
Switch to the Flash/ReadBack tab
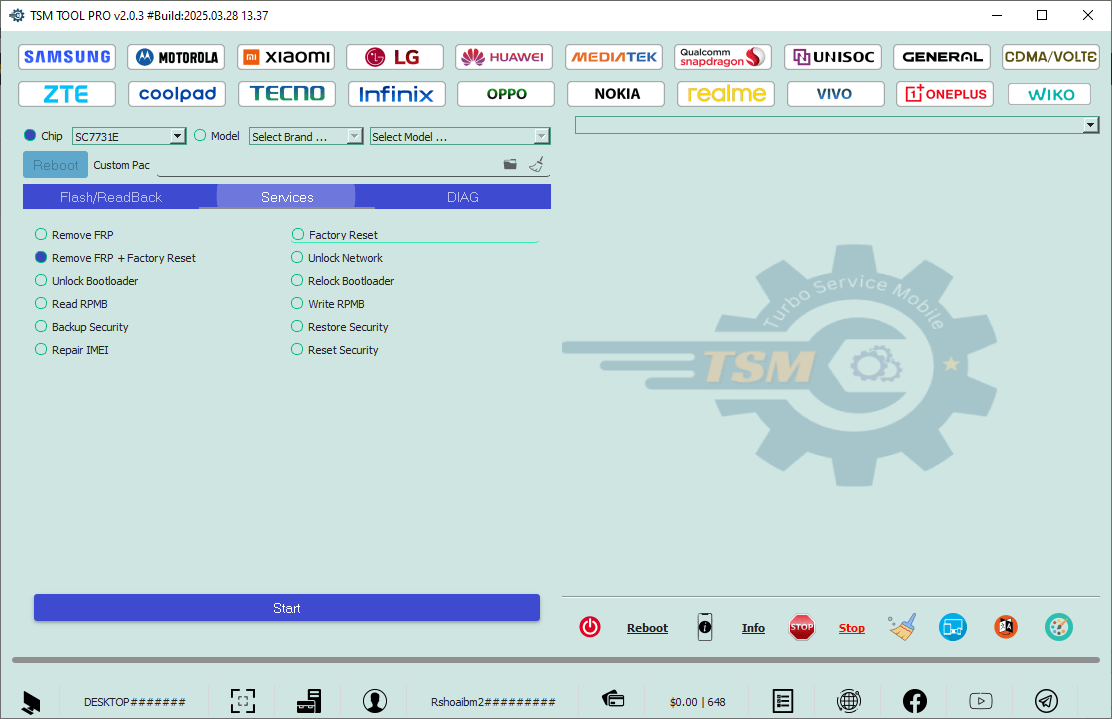[111, 197]
